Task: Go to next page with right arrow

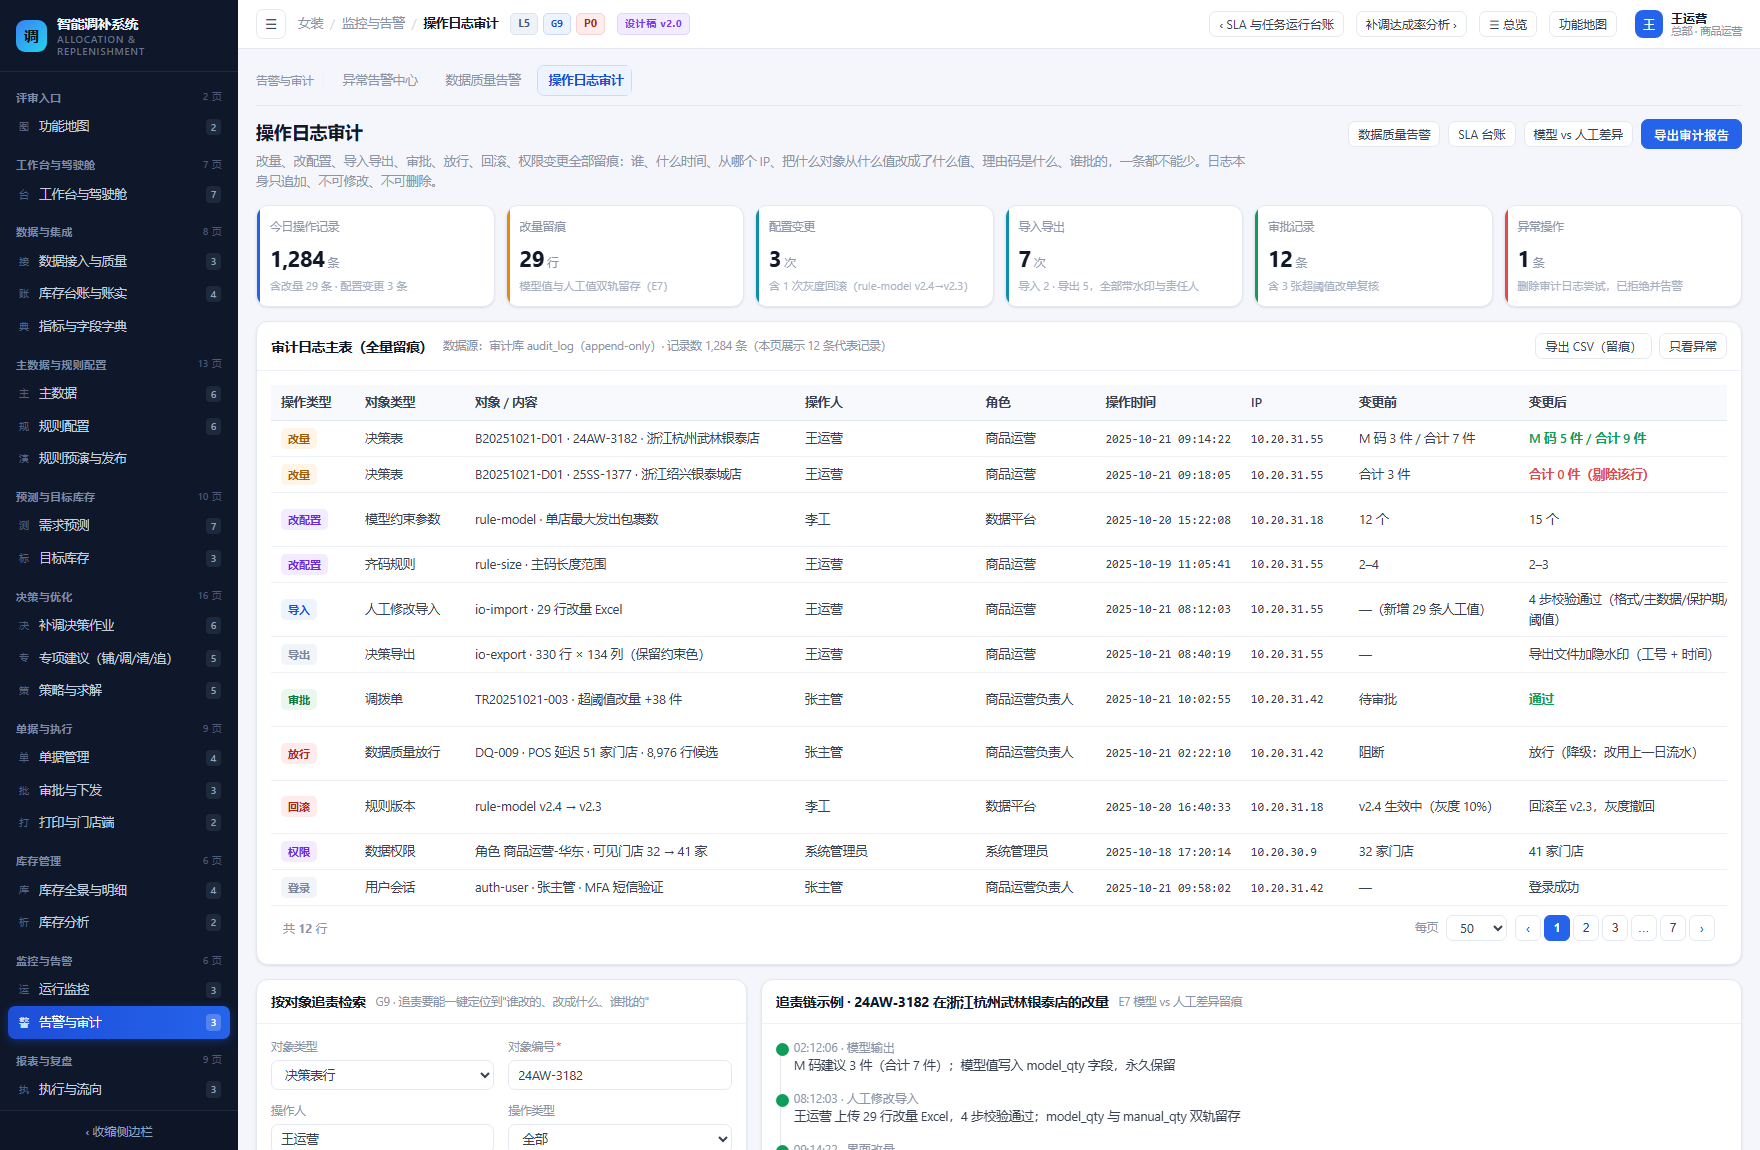Action: (x=1702, y=928)
